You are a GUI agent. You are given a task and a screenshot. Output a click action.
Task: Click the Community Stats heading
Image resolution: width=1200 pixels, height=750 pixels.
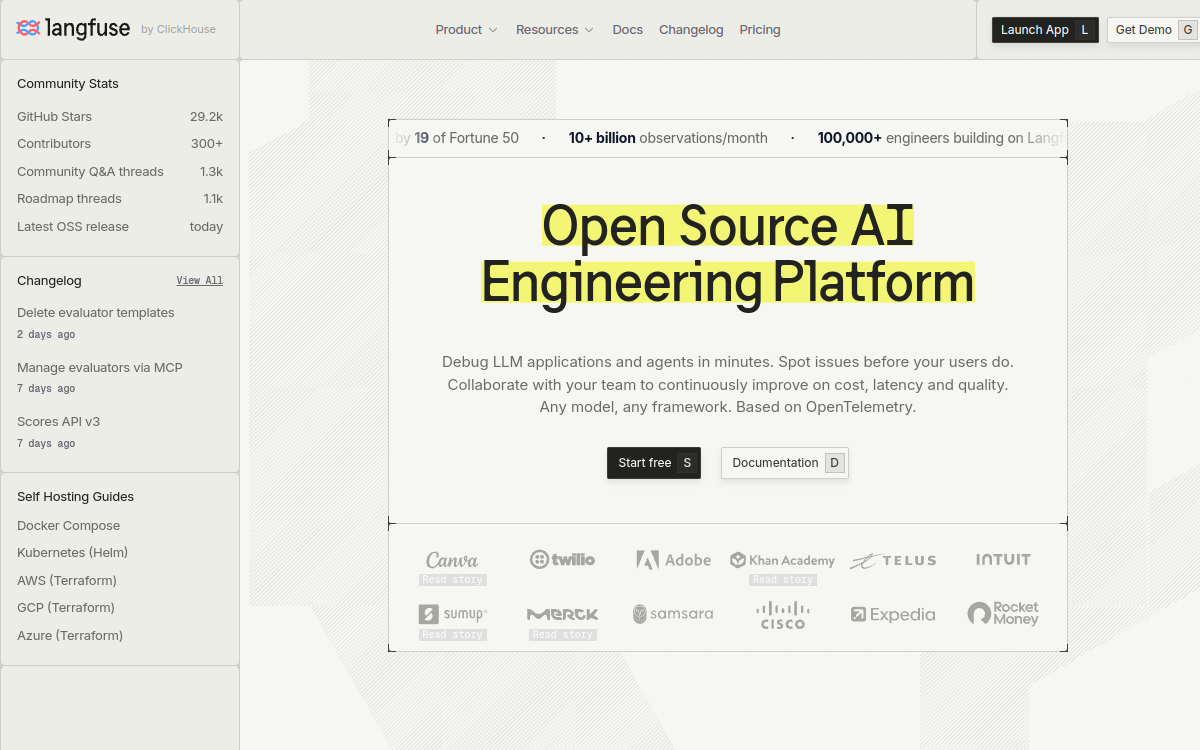click(x=68, y=84)
